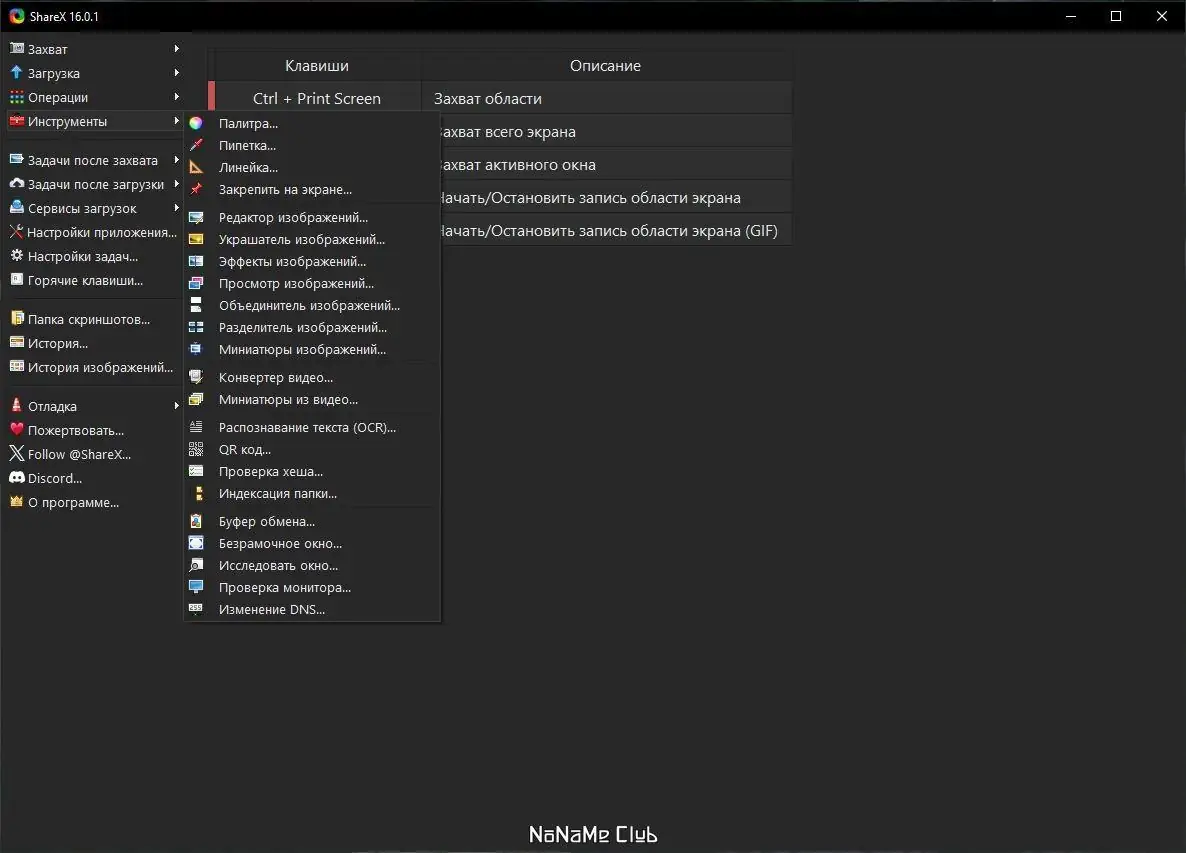Click the Захват активного окна row
This screenshot has height=853, width=1186.
(x=616, y=165)
